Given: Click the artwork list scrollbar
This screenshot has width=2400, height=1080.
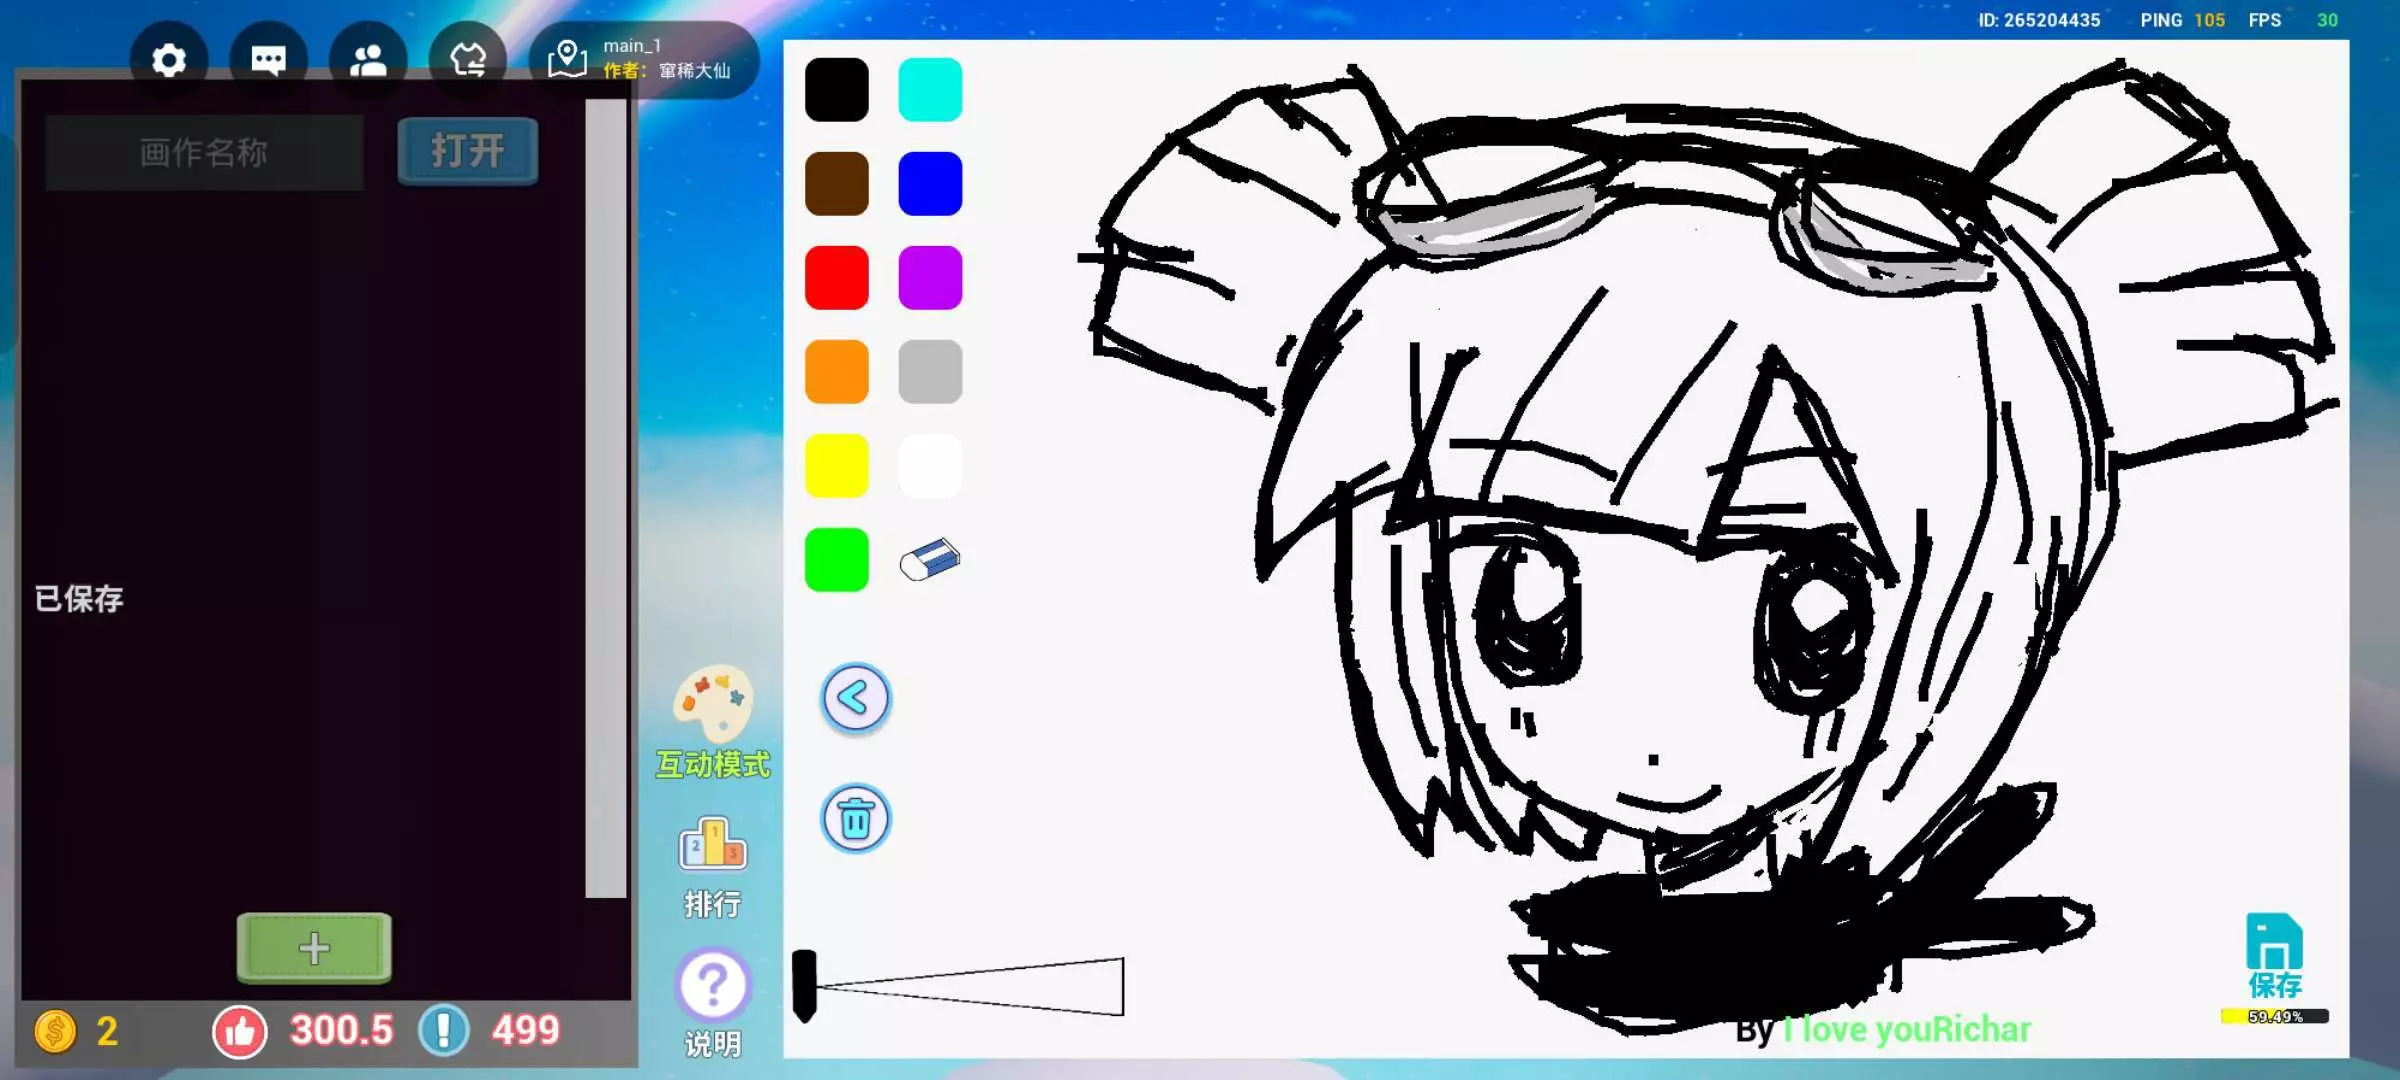Looking at the screenshot, I should point(605,500).
